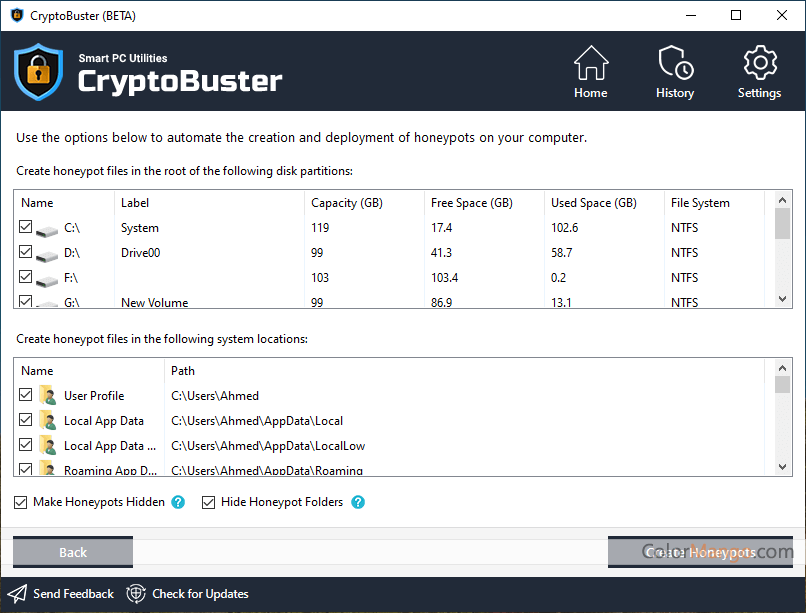Open the Home page icon

click(x=590, y=64)
